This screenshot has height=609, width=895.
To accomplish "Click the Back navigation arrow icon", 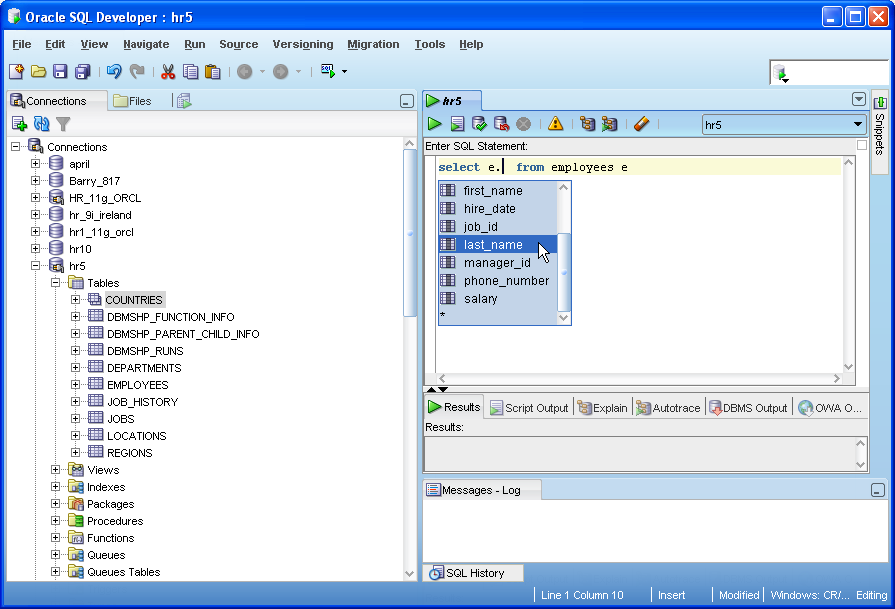I will (245, 71).
